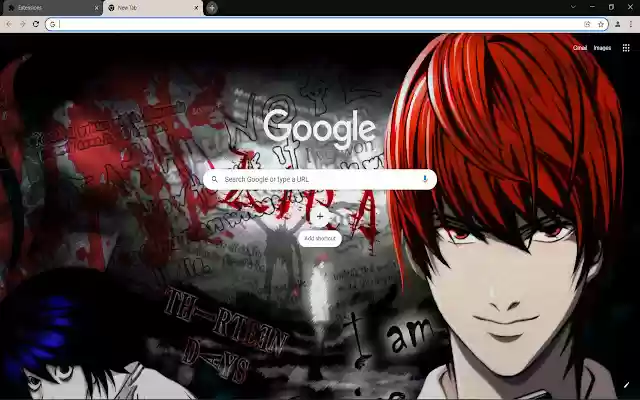Expand the tab search dropdown arrow
The height and width of the screenshot is (400, 640).
573,7
